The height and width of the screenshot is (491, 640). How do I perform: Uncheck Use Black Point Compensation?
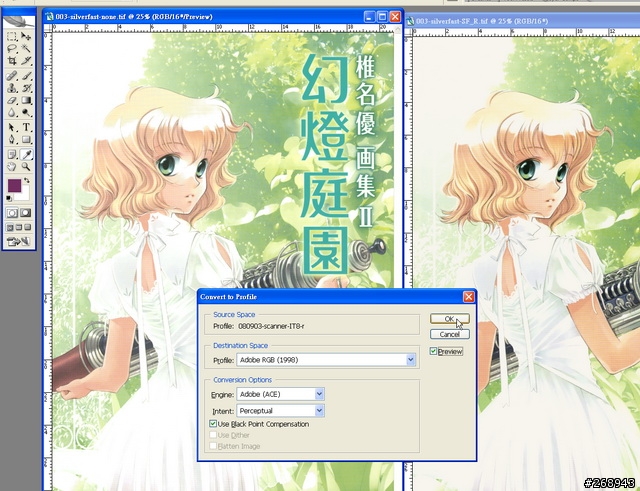tap(213, 424)
